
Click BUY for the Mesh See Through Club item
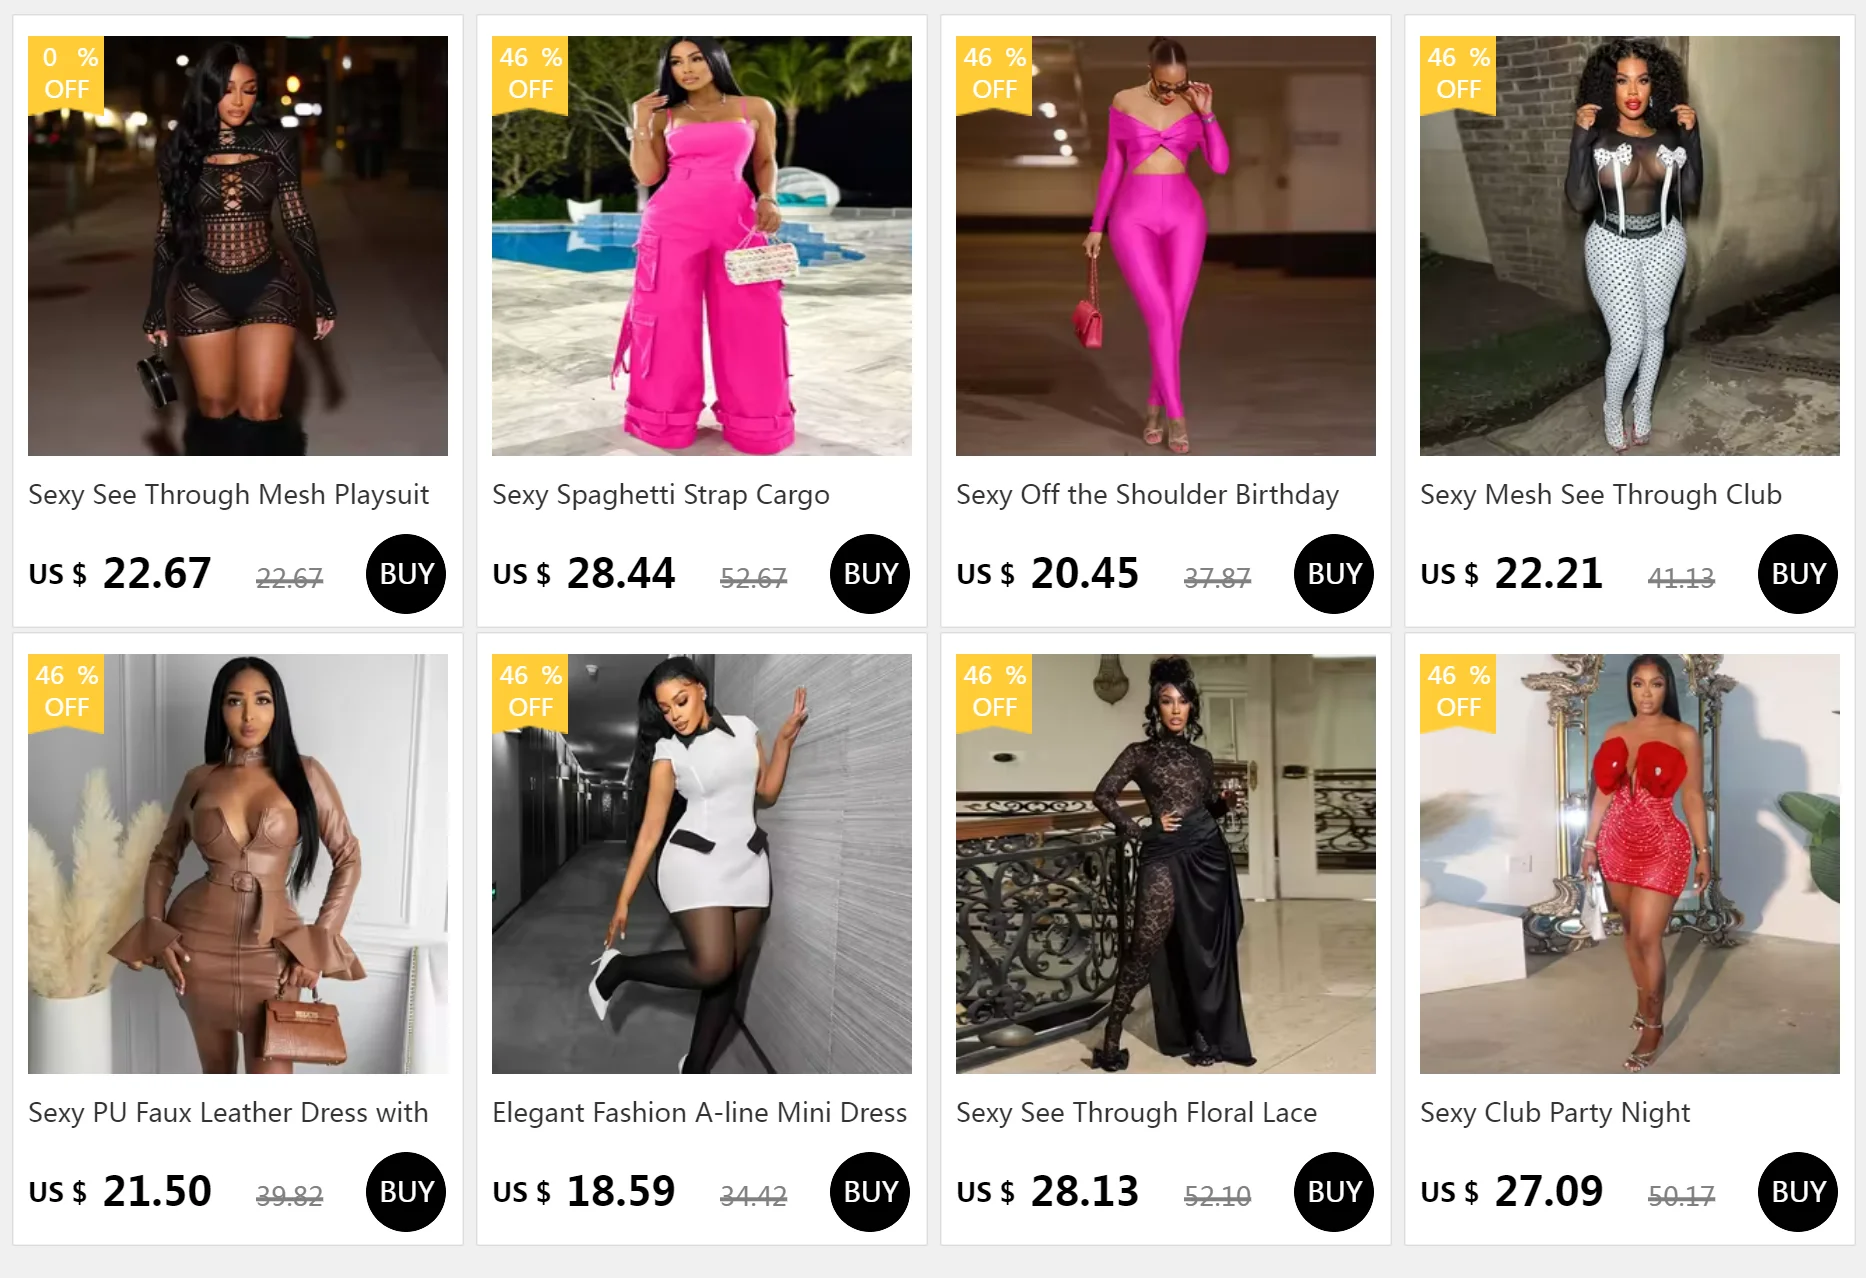pos(1798,574)
